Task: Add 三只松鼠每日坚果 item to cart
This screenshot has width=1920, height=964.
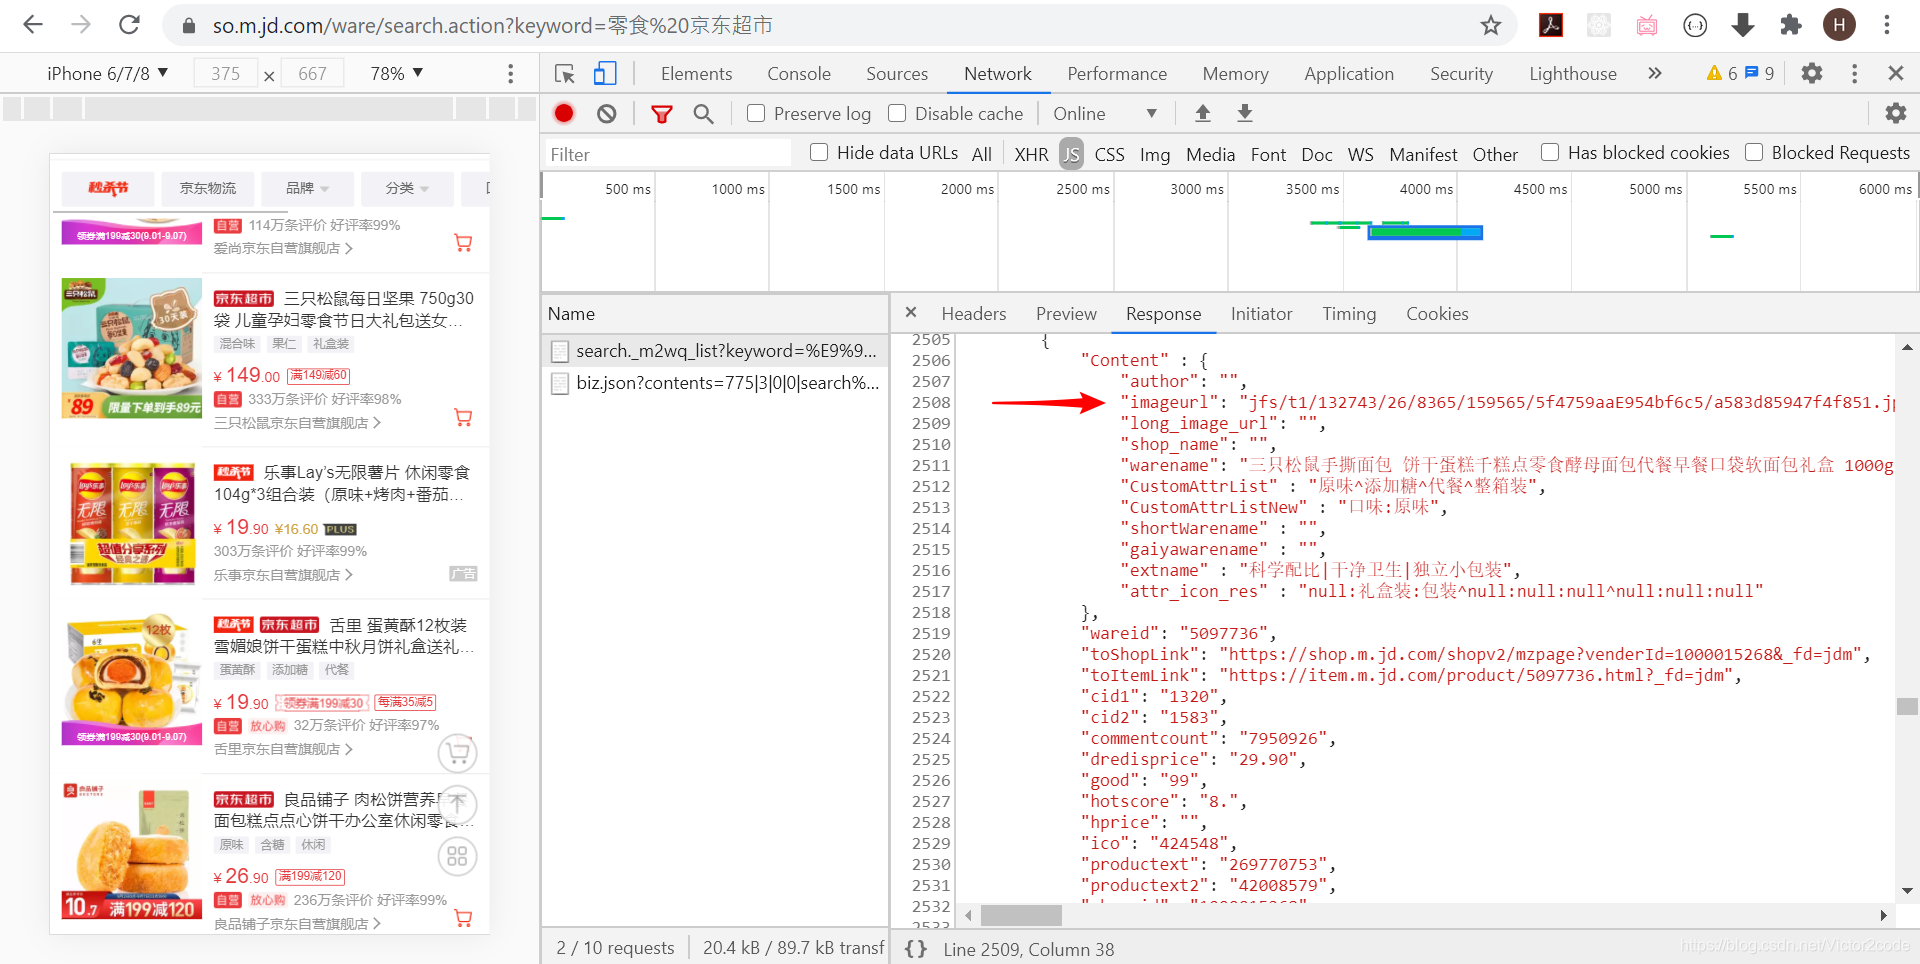Action: (x=463, y=417)
